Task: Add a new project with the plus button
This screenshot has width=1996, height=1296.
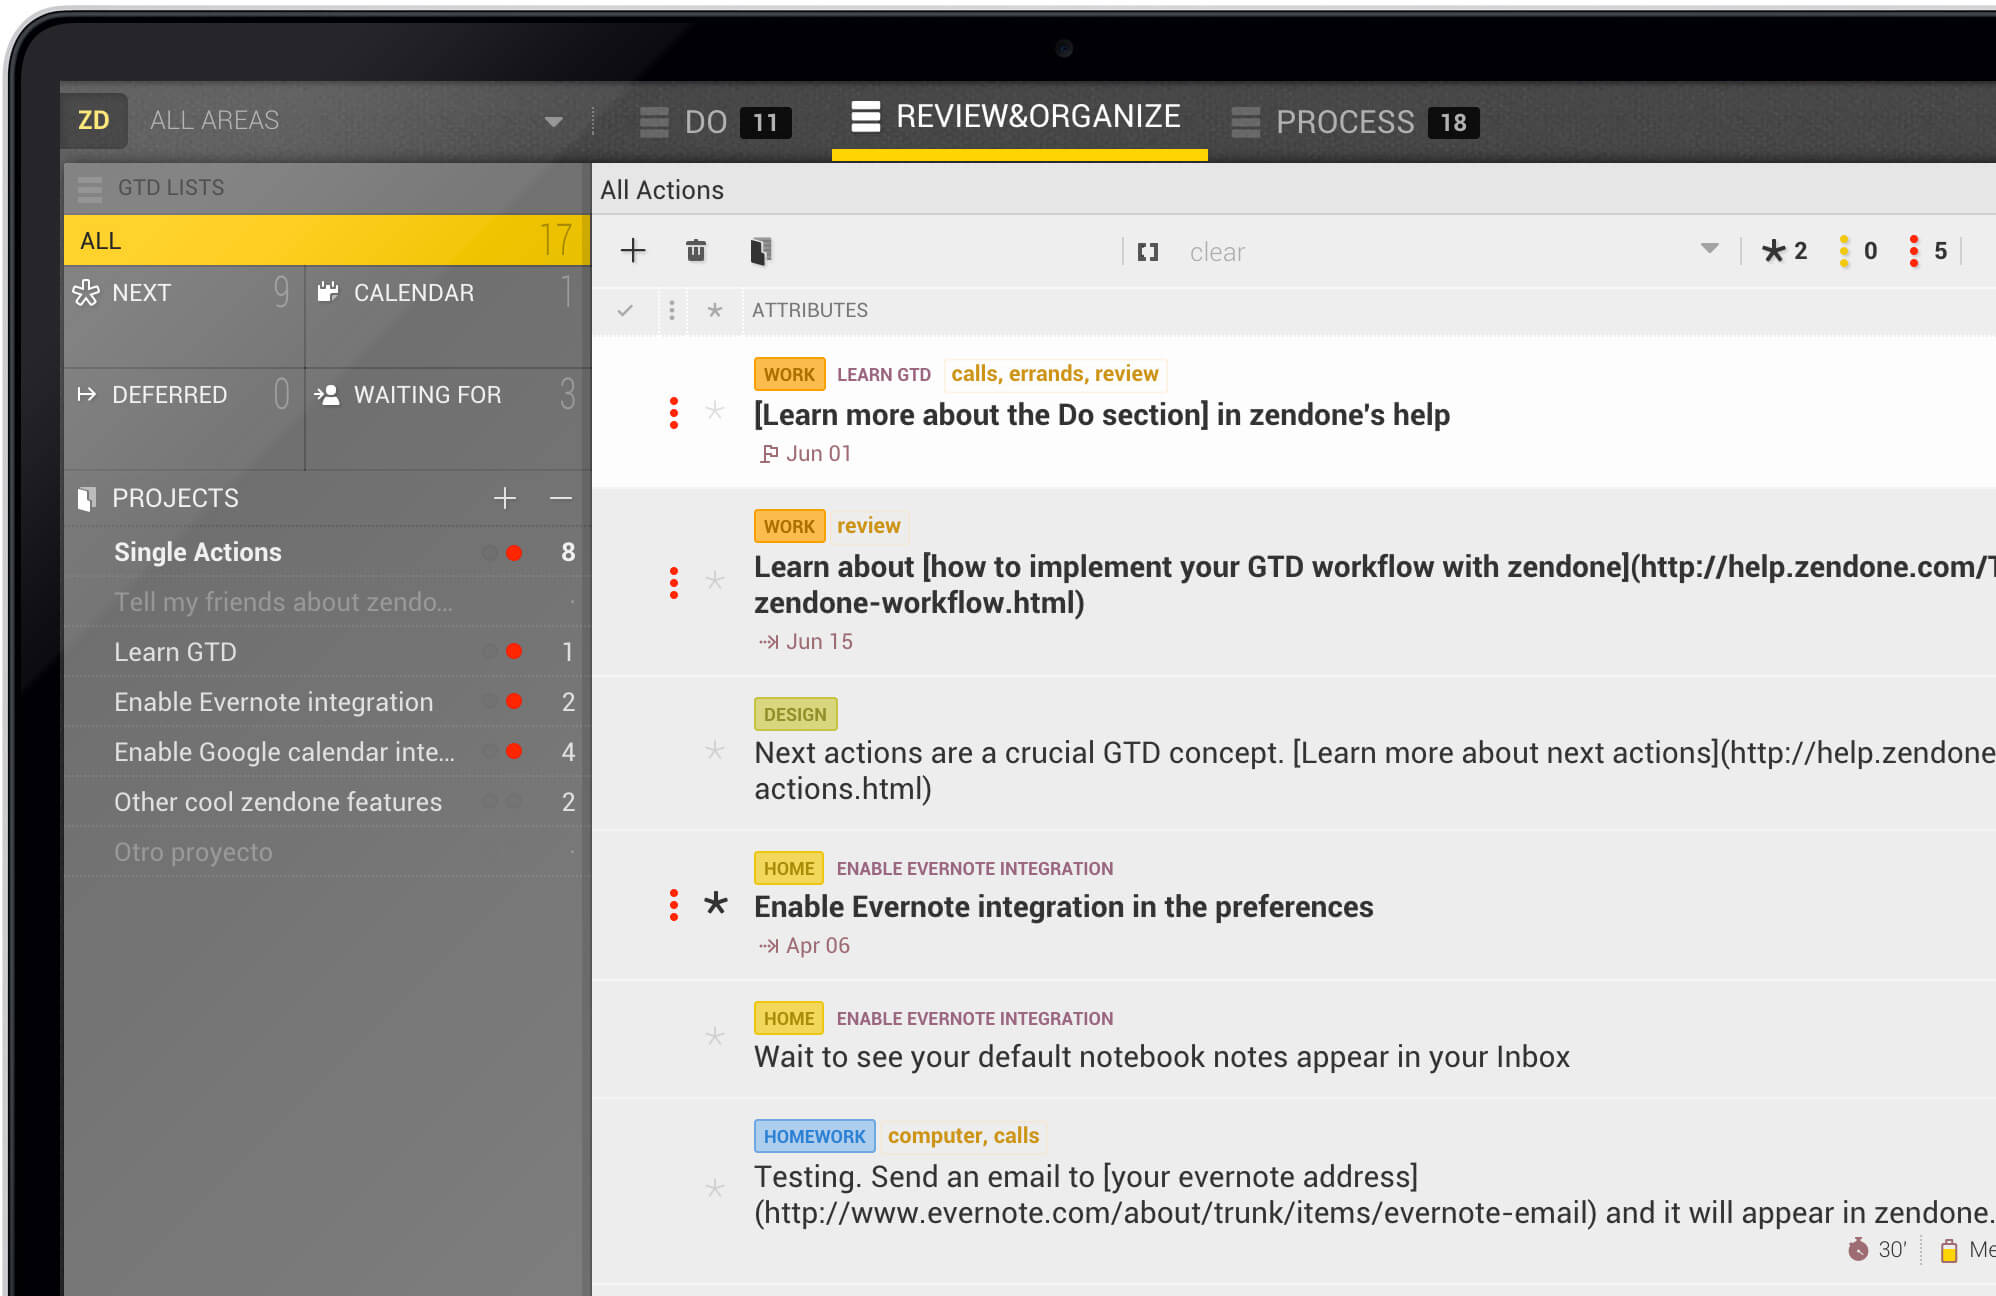Action: [505, 497]
